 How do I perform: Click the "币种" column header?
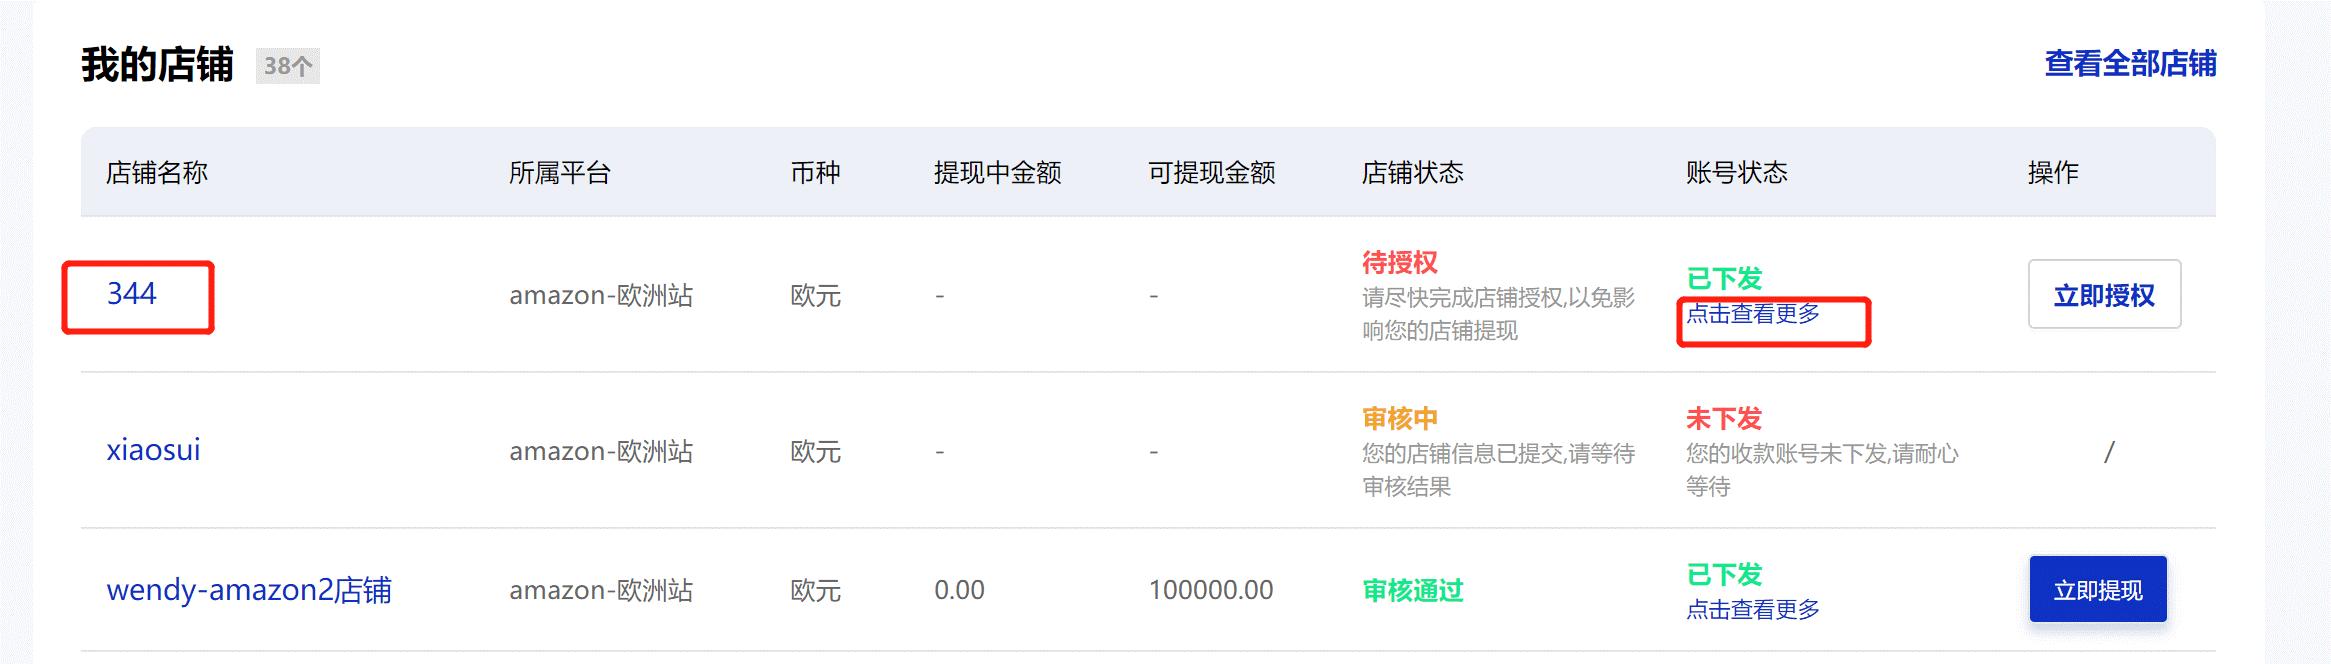815,172
